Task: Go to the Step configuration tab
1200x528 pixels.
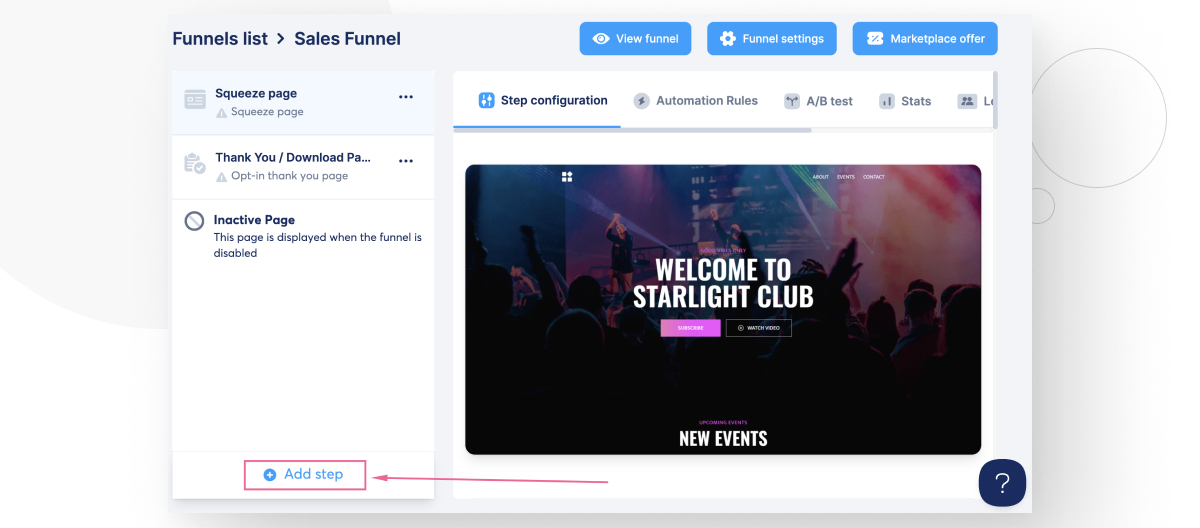Action: (x=543, y=101)
